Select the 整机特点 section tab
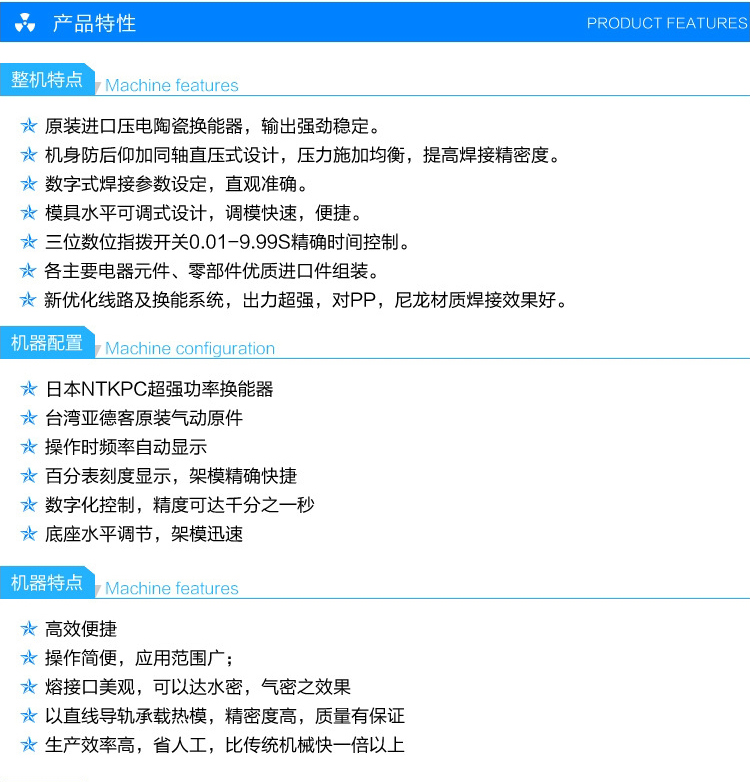750x782 pixels. (x=47, y=80)
